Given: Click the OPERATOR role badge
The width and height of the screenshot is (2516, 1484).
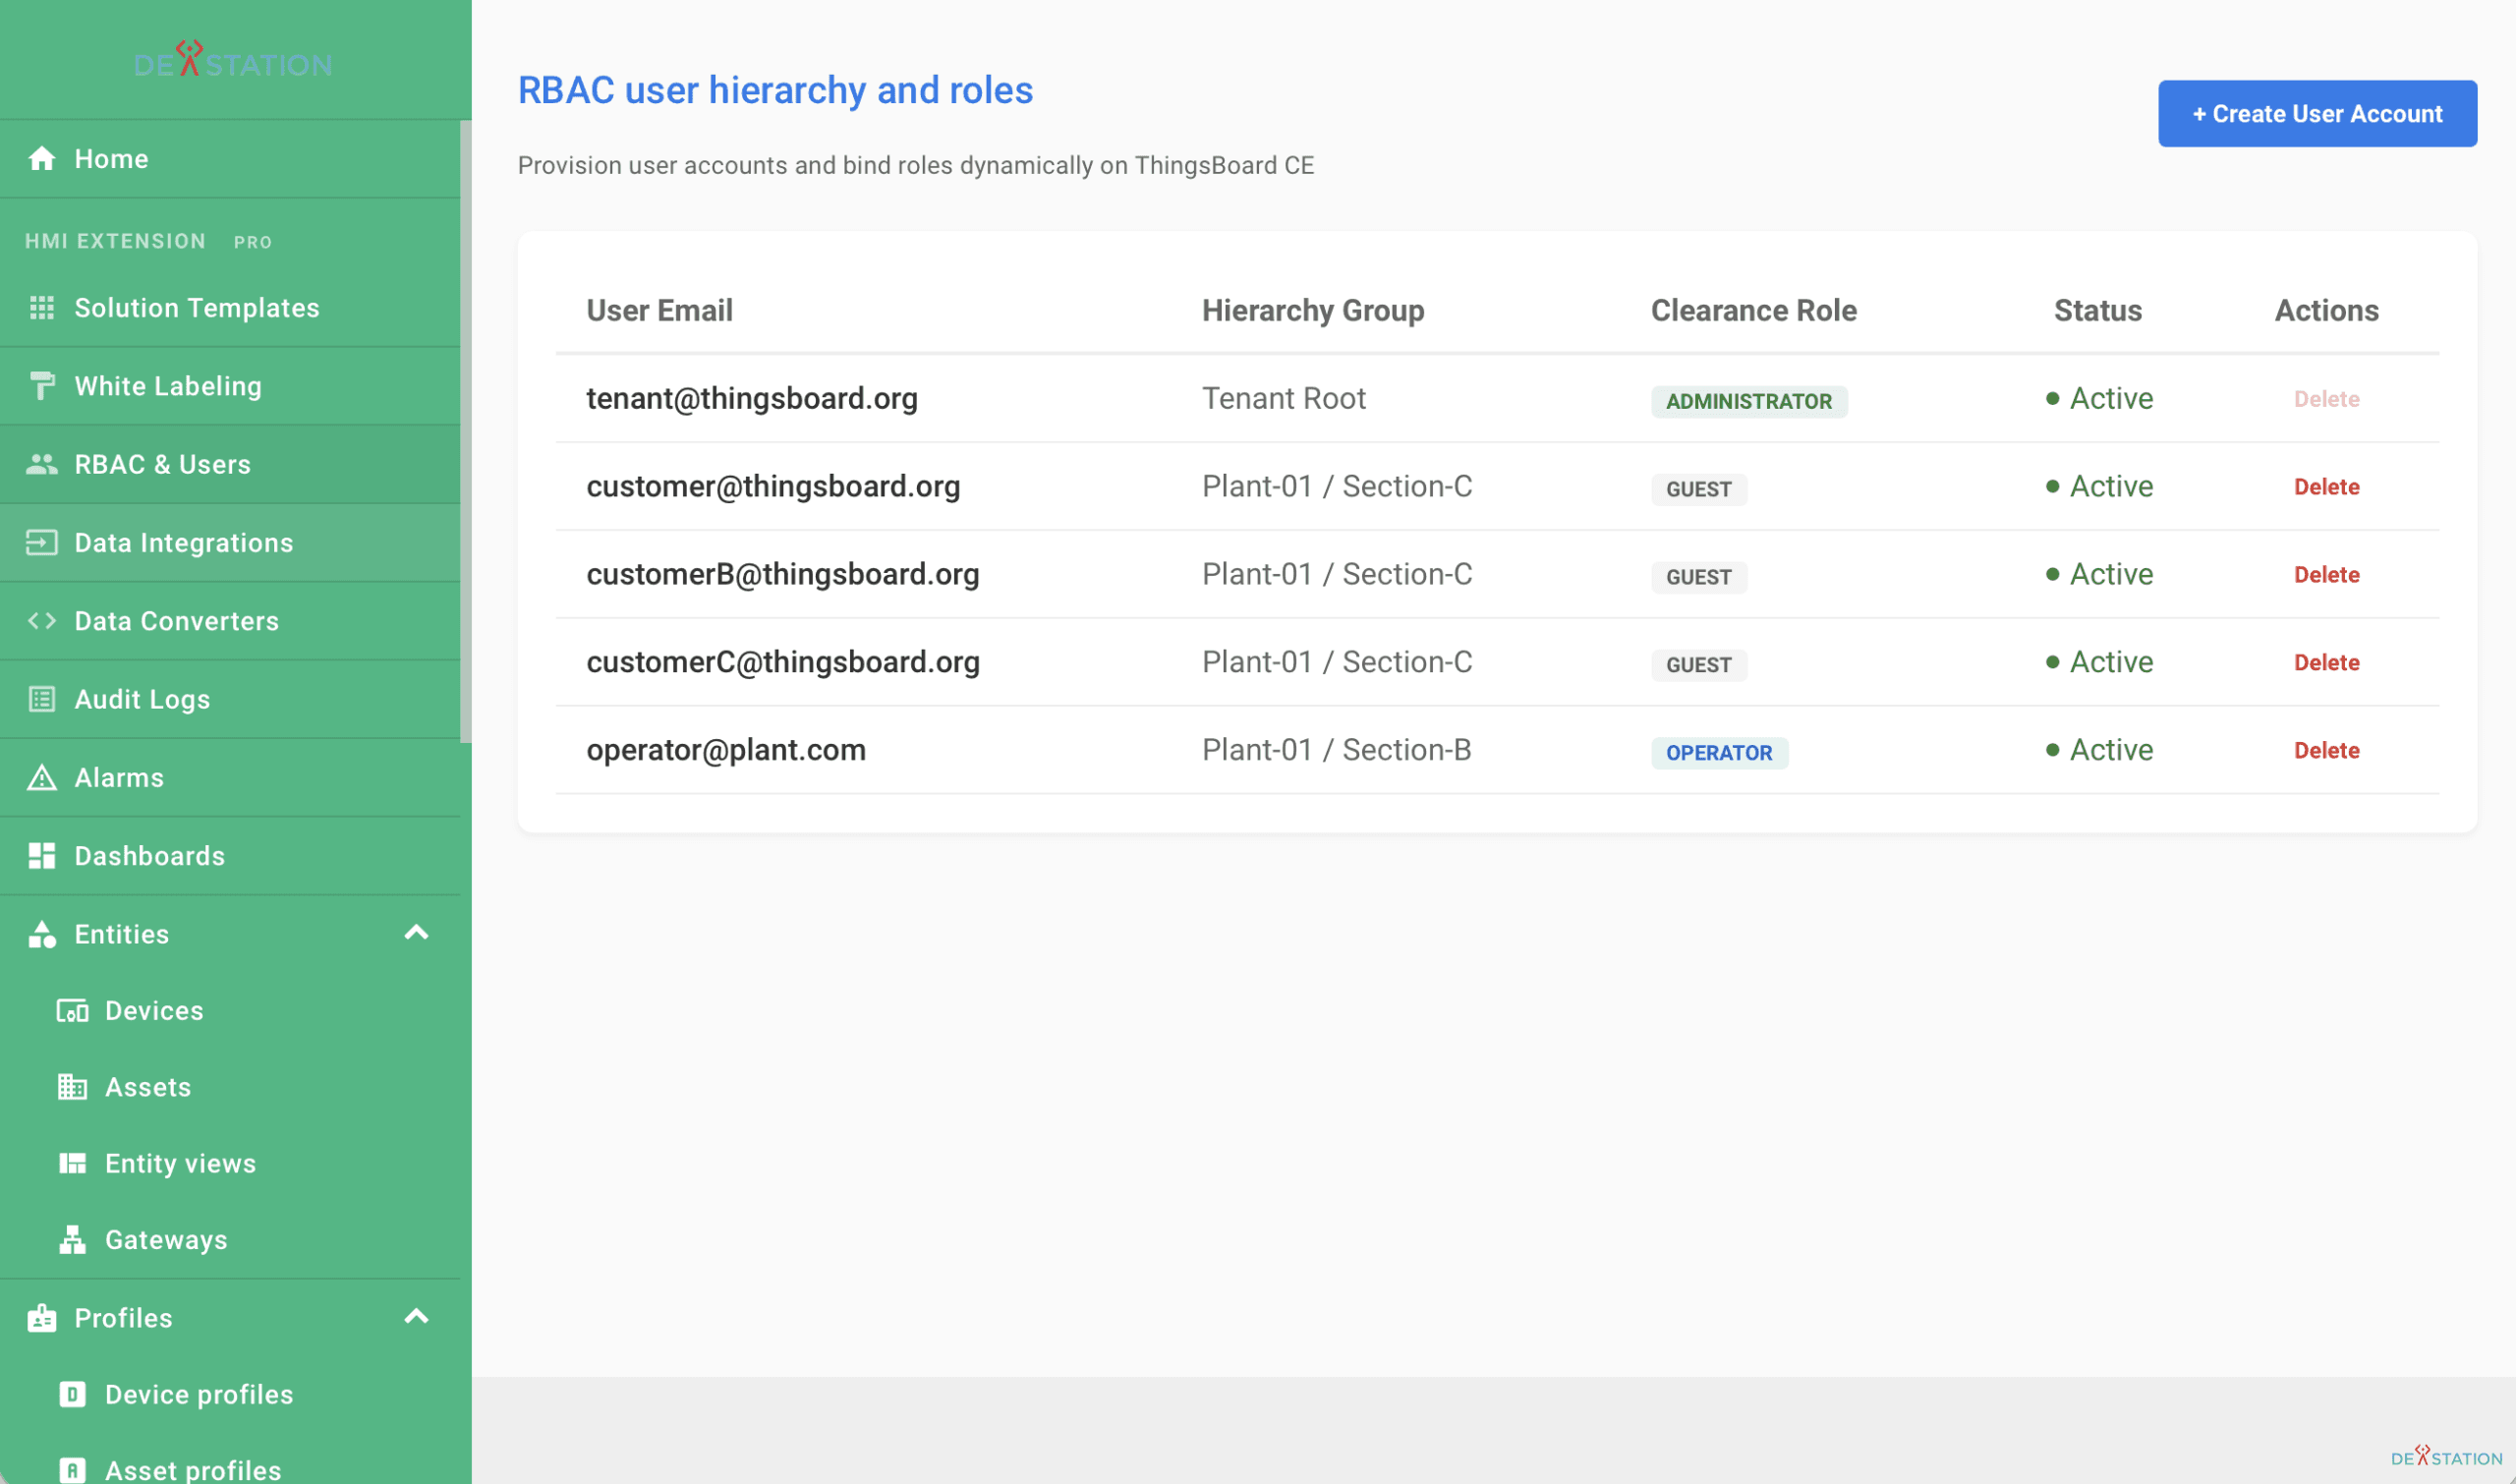Looking at the screenshot, I should point(1719,752).
